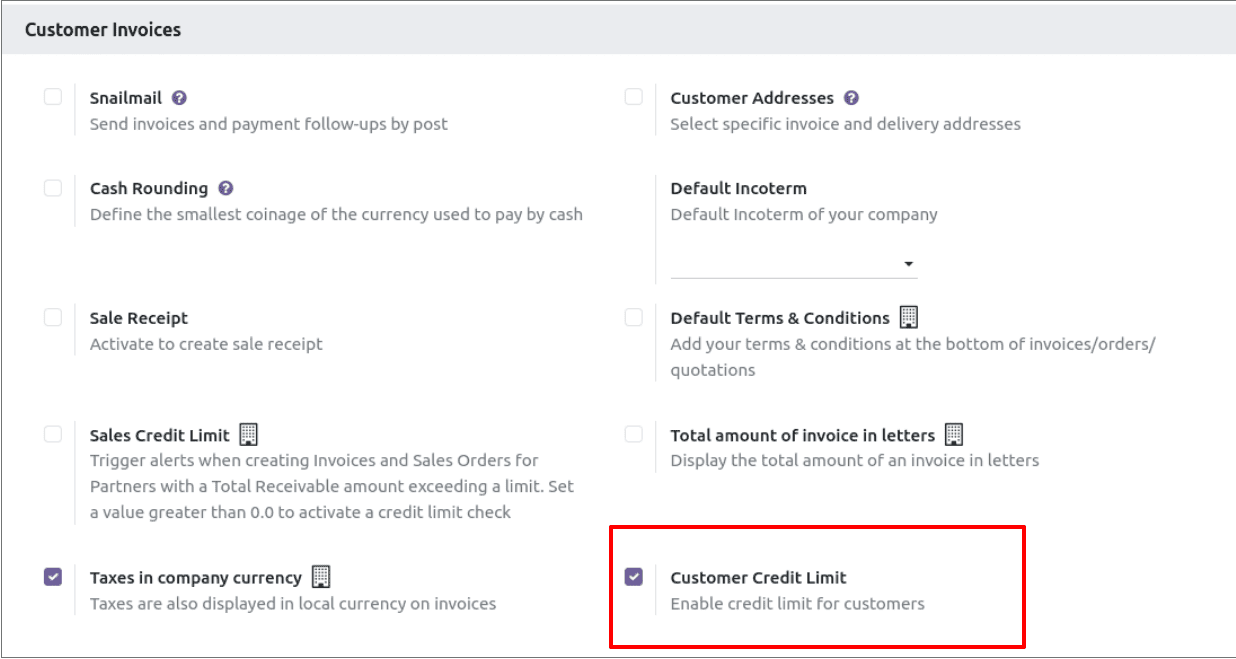1236x659 pixels.
Task: Click 'Define the smallest coinage' description text
Action: point(336,214)
